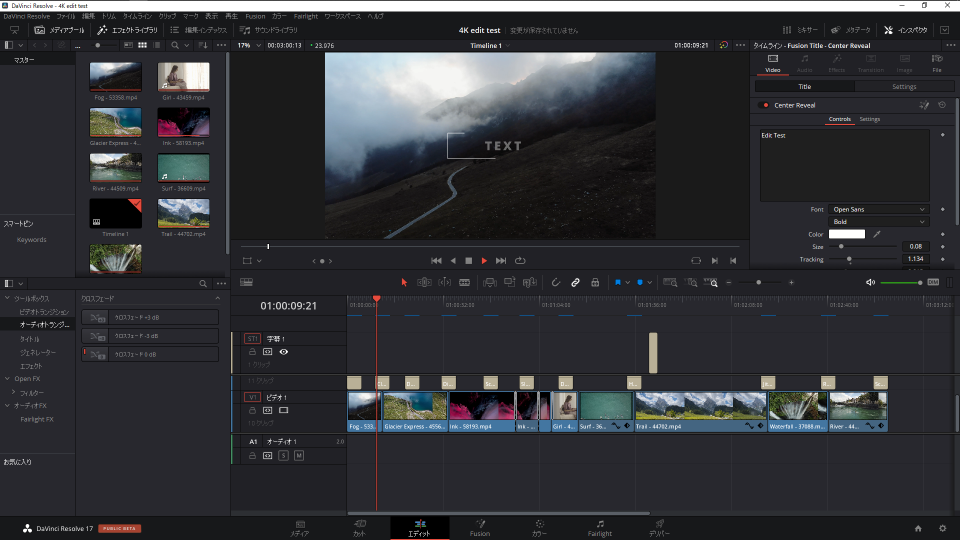
Task: Open marker color dropdown arrow
Action: tap(650, 283)
